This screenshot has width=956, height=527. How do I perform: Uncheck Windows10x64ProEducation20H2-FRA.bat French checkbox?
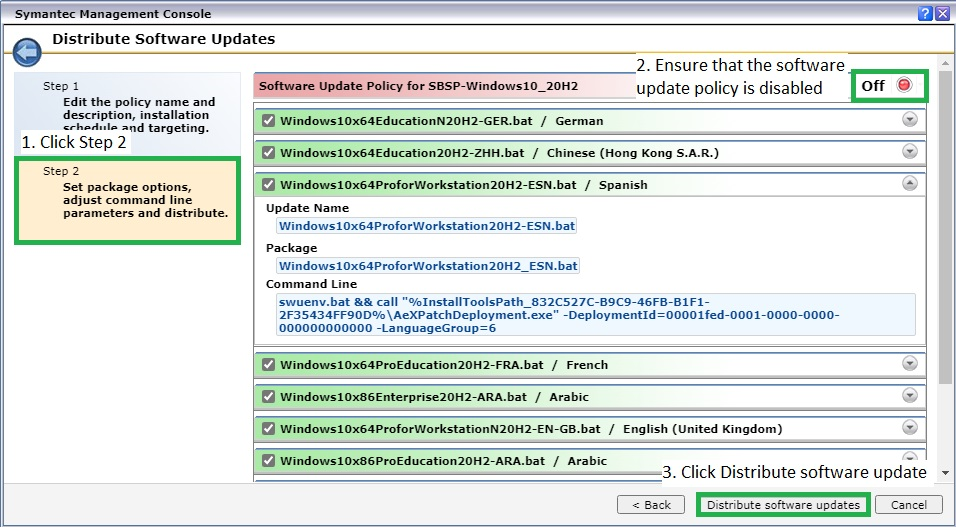[x=268, y=365]
